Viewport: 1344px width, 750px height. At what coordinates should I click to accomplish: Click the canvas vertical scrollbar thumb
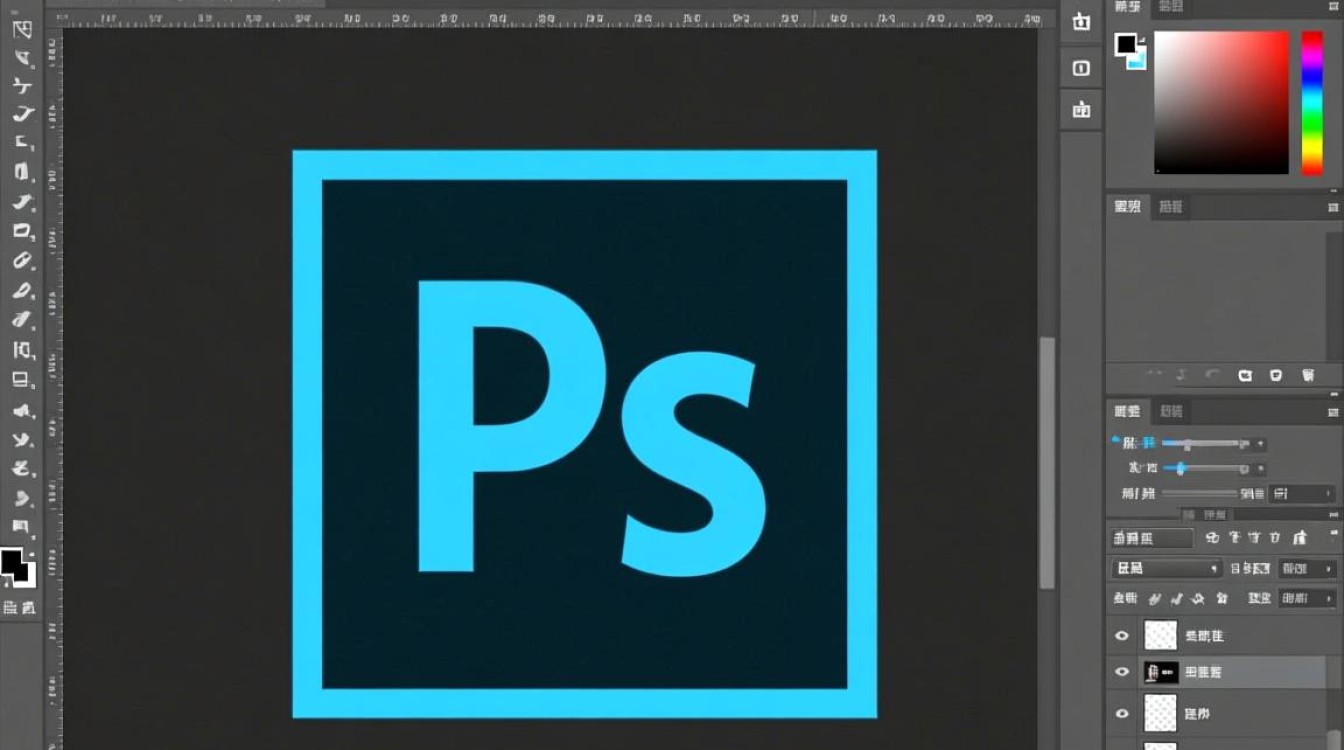pyautogui.click(x=1047, y=463)
